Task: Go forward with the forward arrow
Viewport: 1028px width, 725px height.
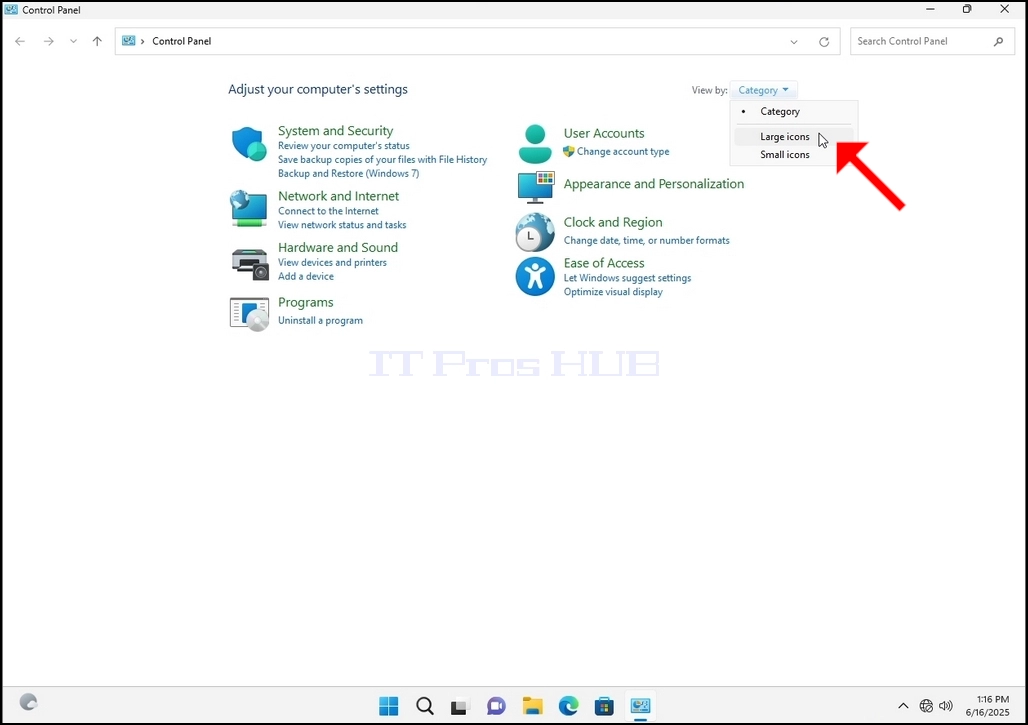Action: (x=49, y=41)
